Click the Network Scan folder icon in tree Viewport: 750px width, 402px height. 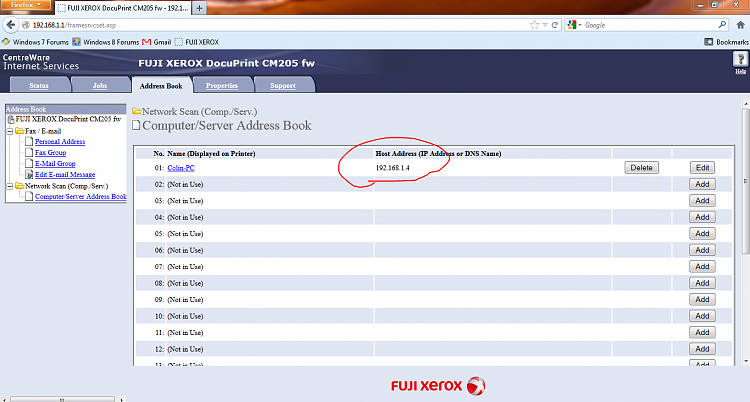point(20,186)
